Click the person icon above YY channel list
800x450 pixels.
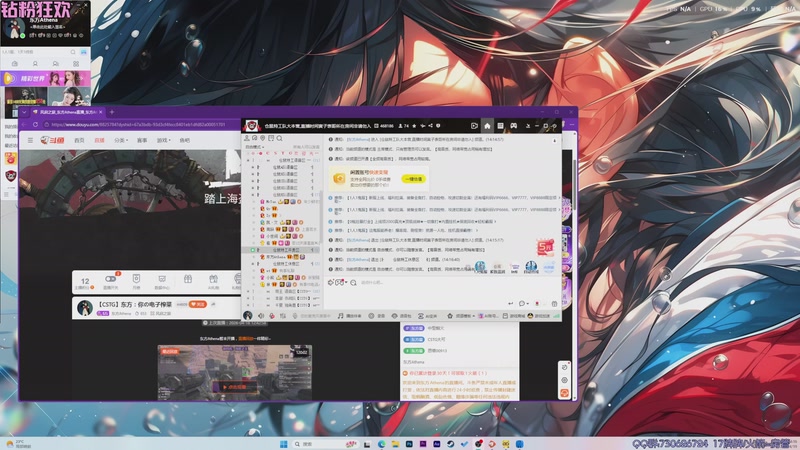coord(247,138)
